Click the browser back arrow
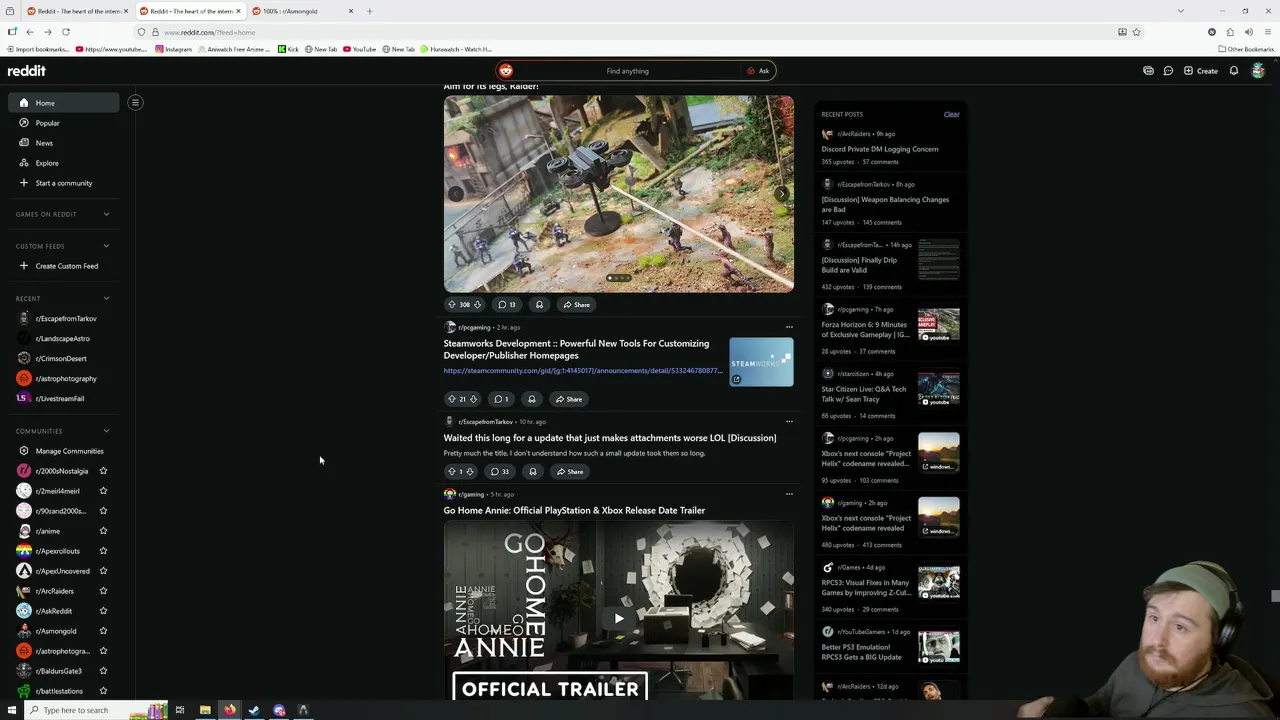Image resolution: width=1280 pixels, height=720 pixels. (30, 32)
